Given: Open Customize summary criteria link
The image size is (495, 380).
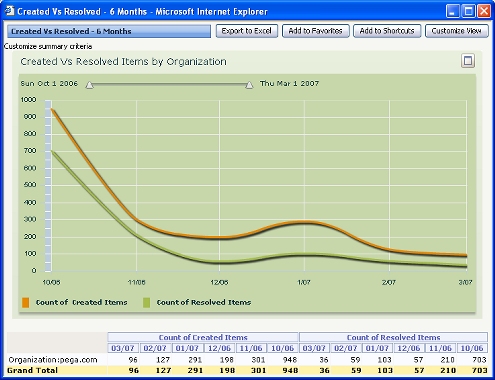Looking at the screenshot, I should pos(48,46).
